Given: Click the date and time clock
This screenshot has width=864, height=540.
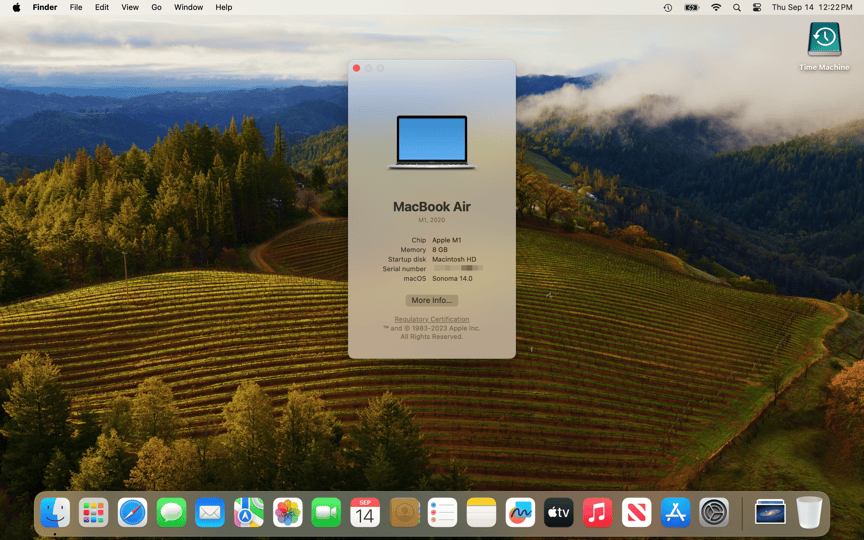Looking at the screenshot, I should (x=812, y=7).
